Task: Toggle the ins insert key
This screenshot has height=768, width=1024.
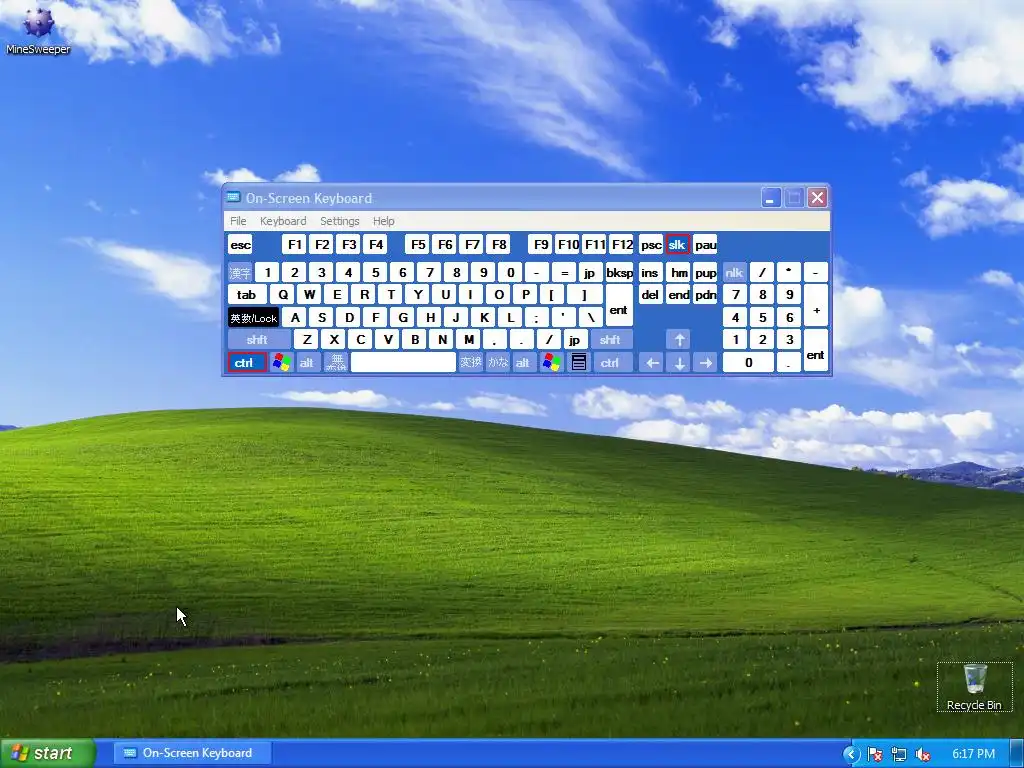Action: coord(650,272)
